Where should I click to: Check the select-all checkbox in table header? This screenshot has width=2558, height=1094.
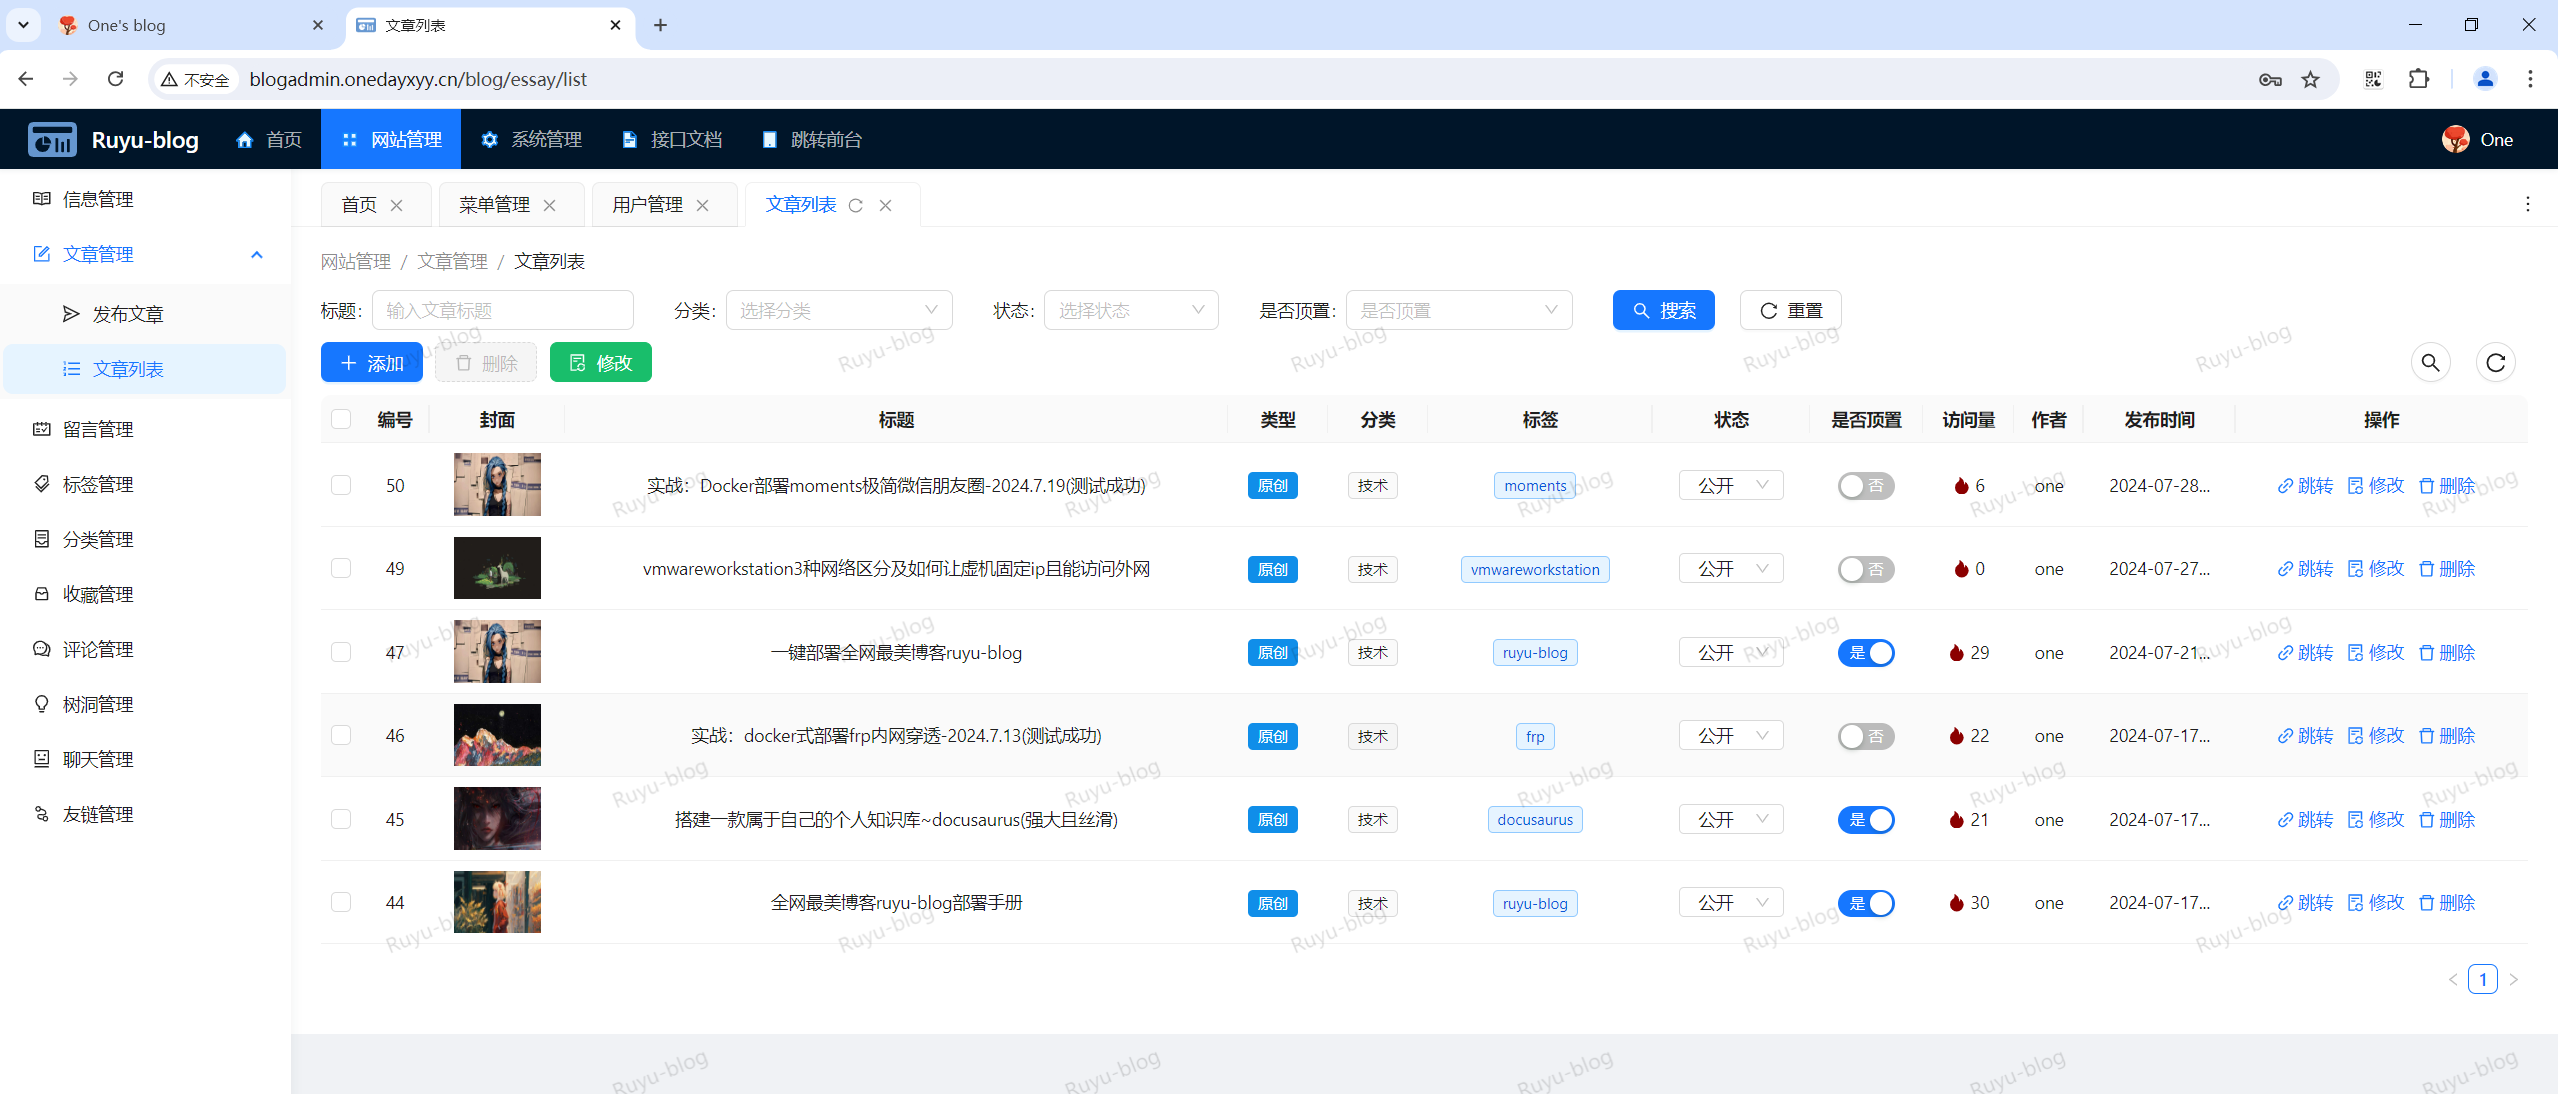click(x=341, y=419)
